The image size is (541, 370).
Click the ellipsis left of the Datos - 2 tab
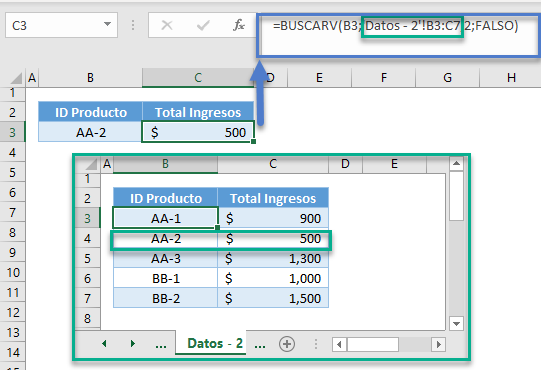(161, 345)
